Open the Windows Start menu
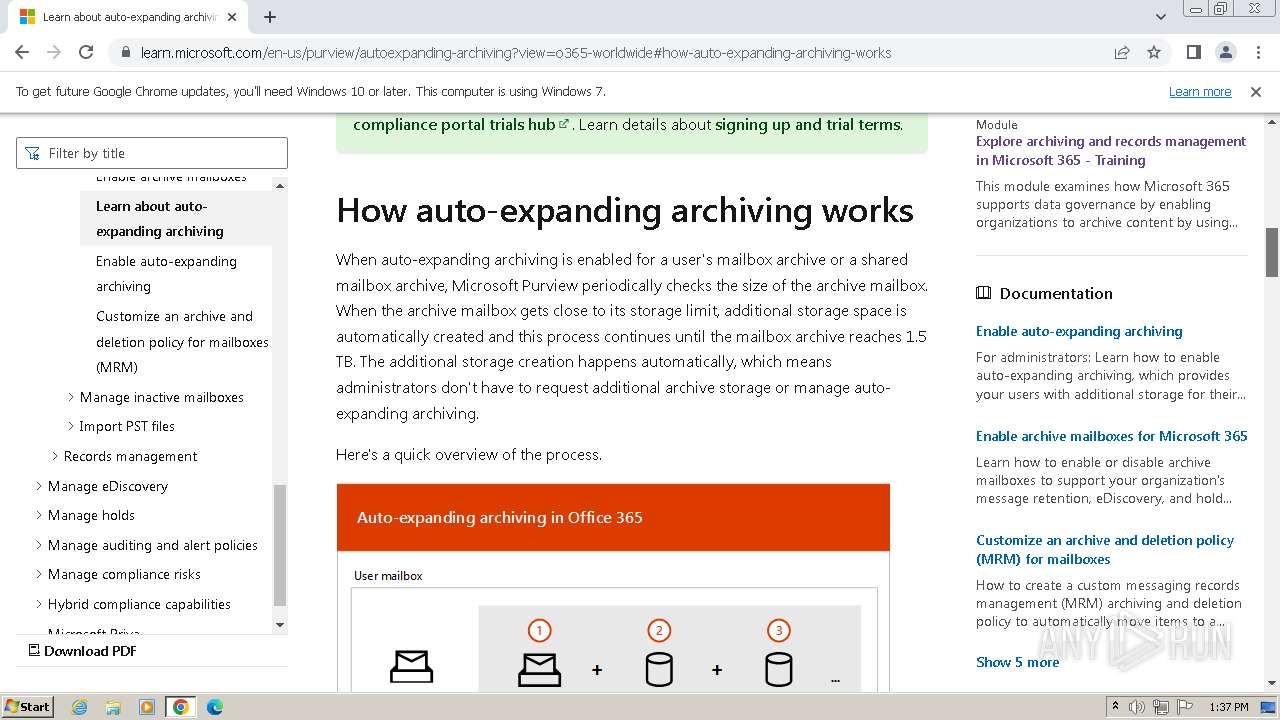Image resolution: width=1280 pixels, height=720 pixels. [27, 707]
